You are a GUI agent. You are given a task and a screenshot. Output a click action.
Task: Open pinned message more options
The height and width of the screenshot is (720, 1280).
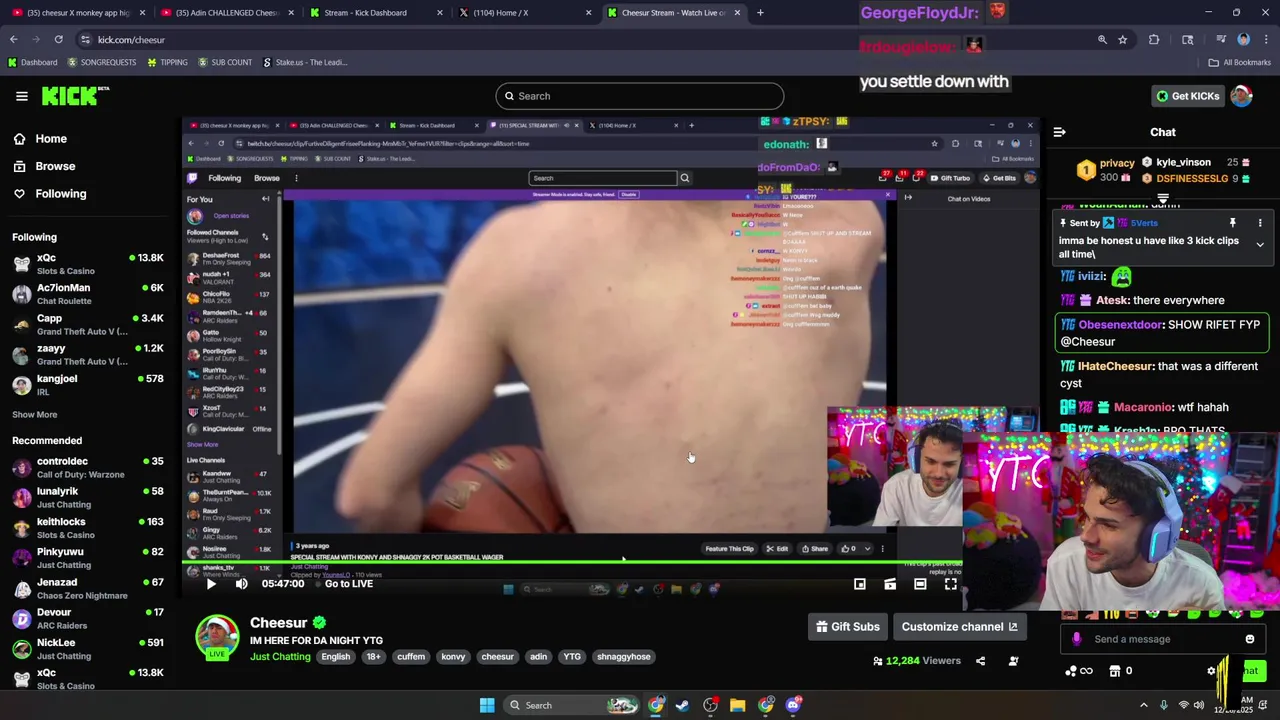[1260, 223]
